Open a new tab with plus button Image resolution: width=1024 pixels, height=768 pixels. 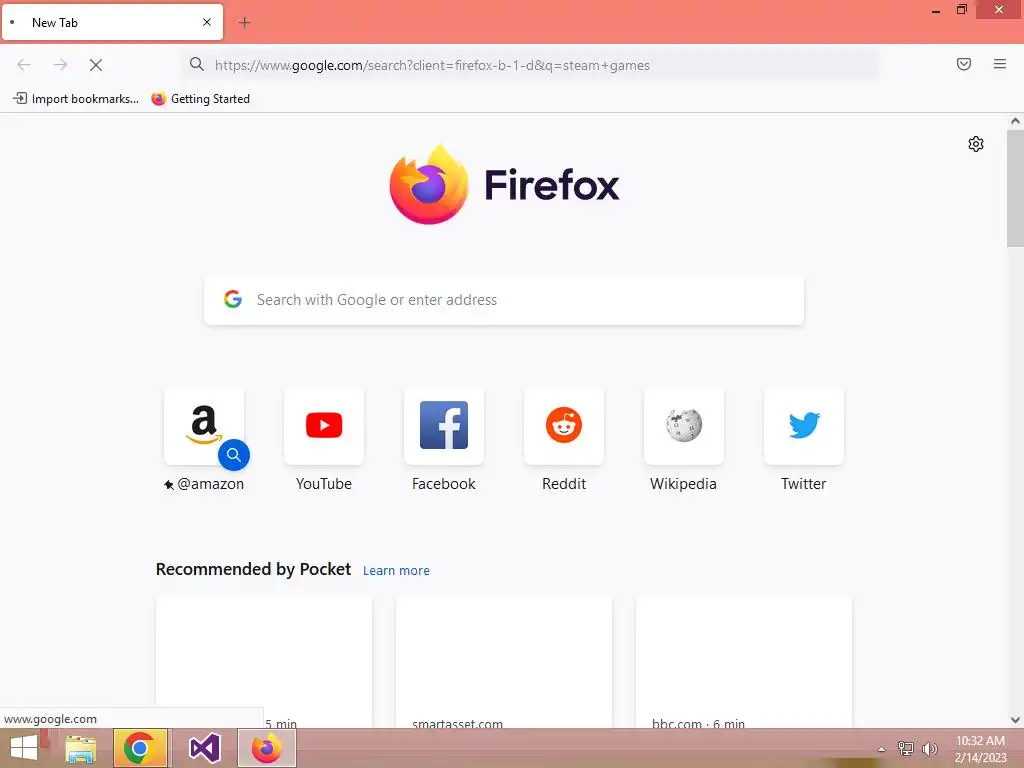point(244,22)
